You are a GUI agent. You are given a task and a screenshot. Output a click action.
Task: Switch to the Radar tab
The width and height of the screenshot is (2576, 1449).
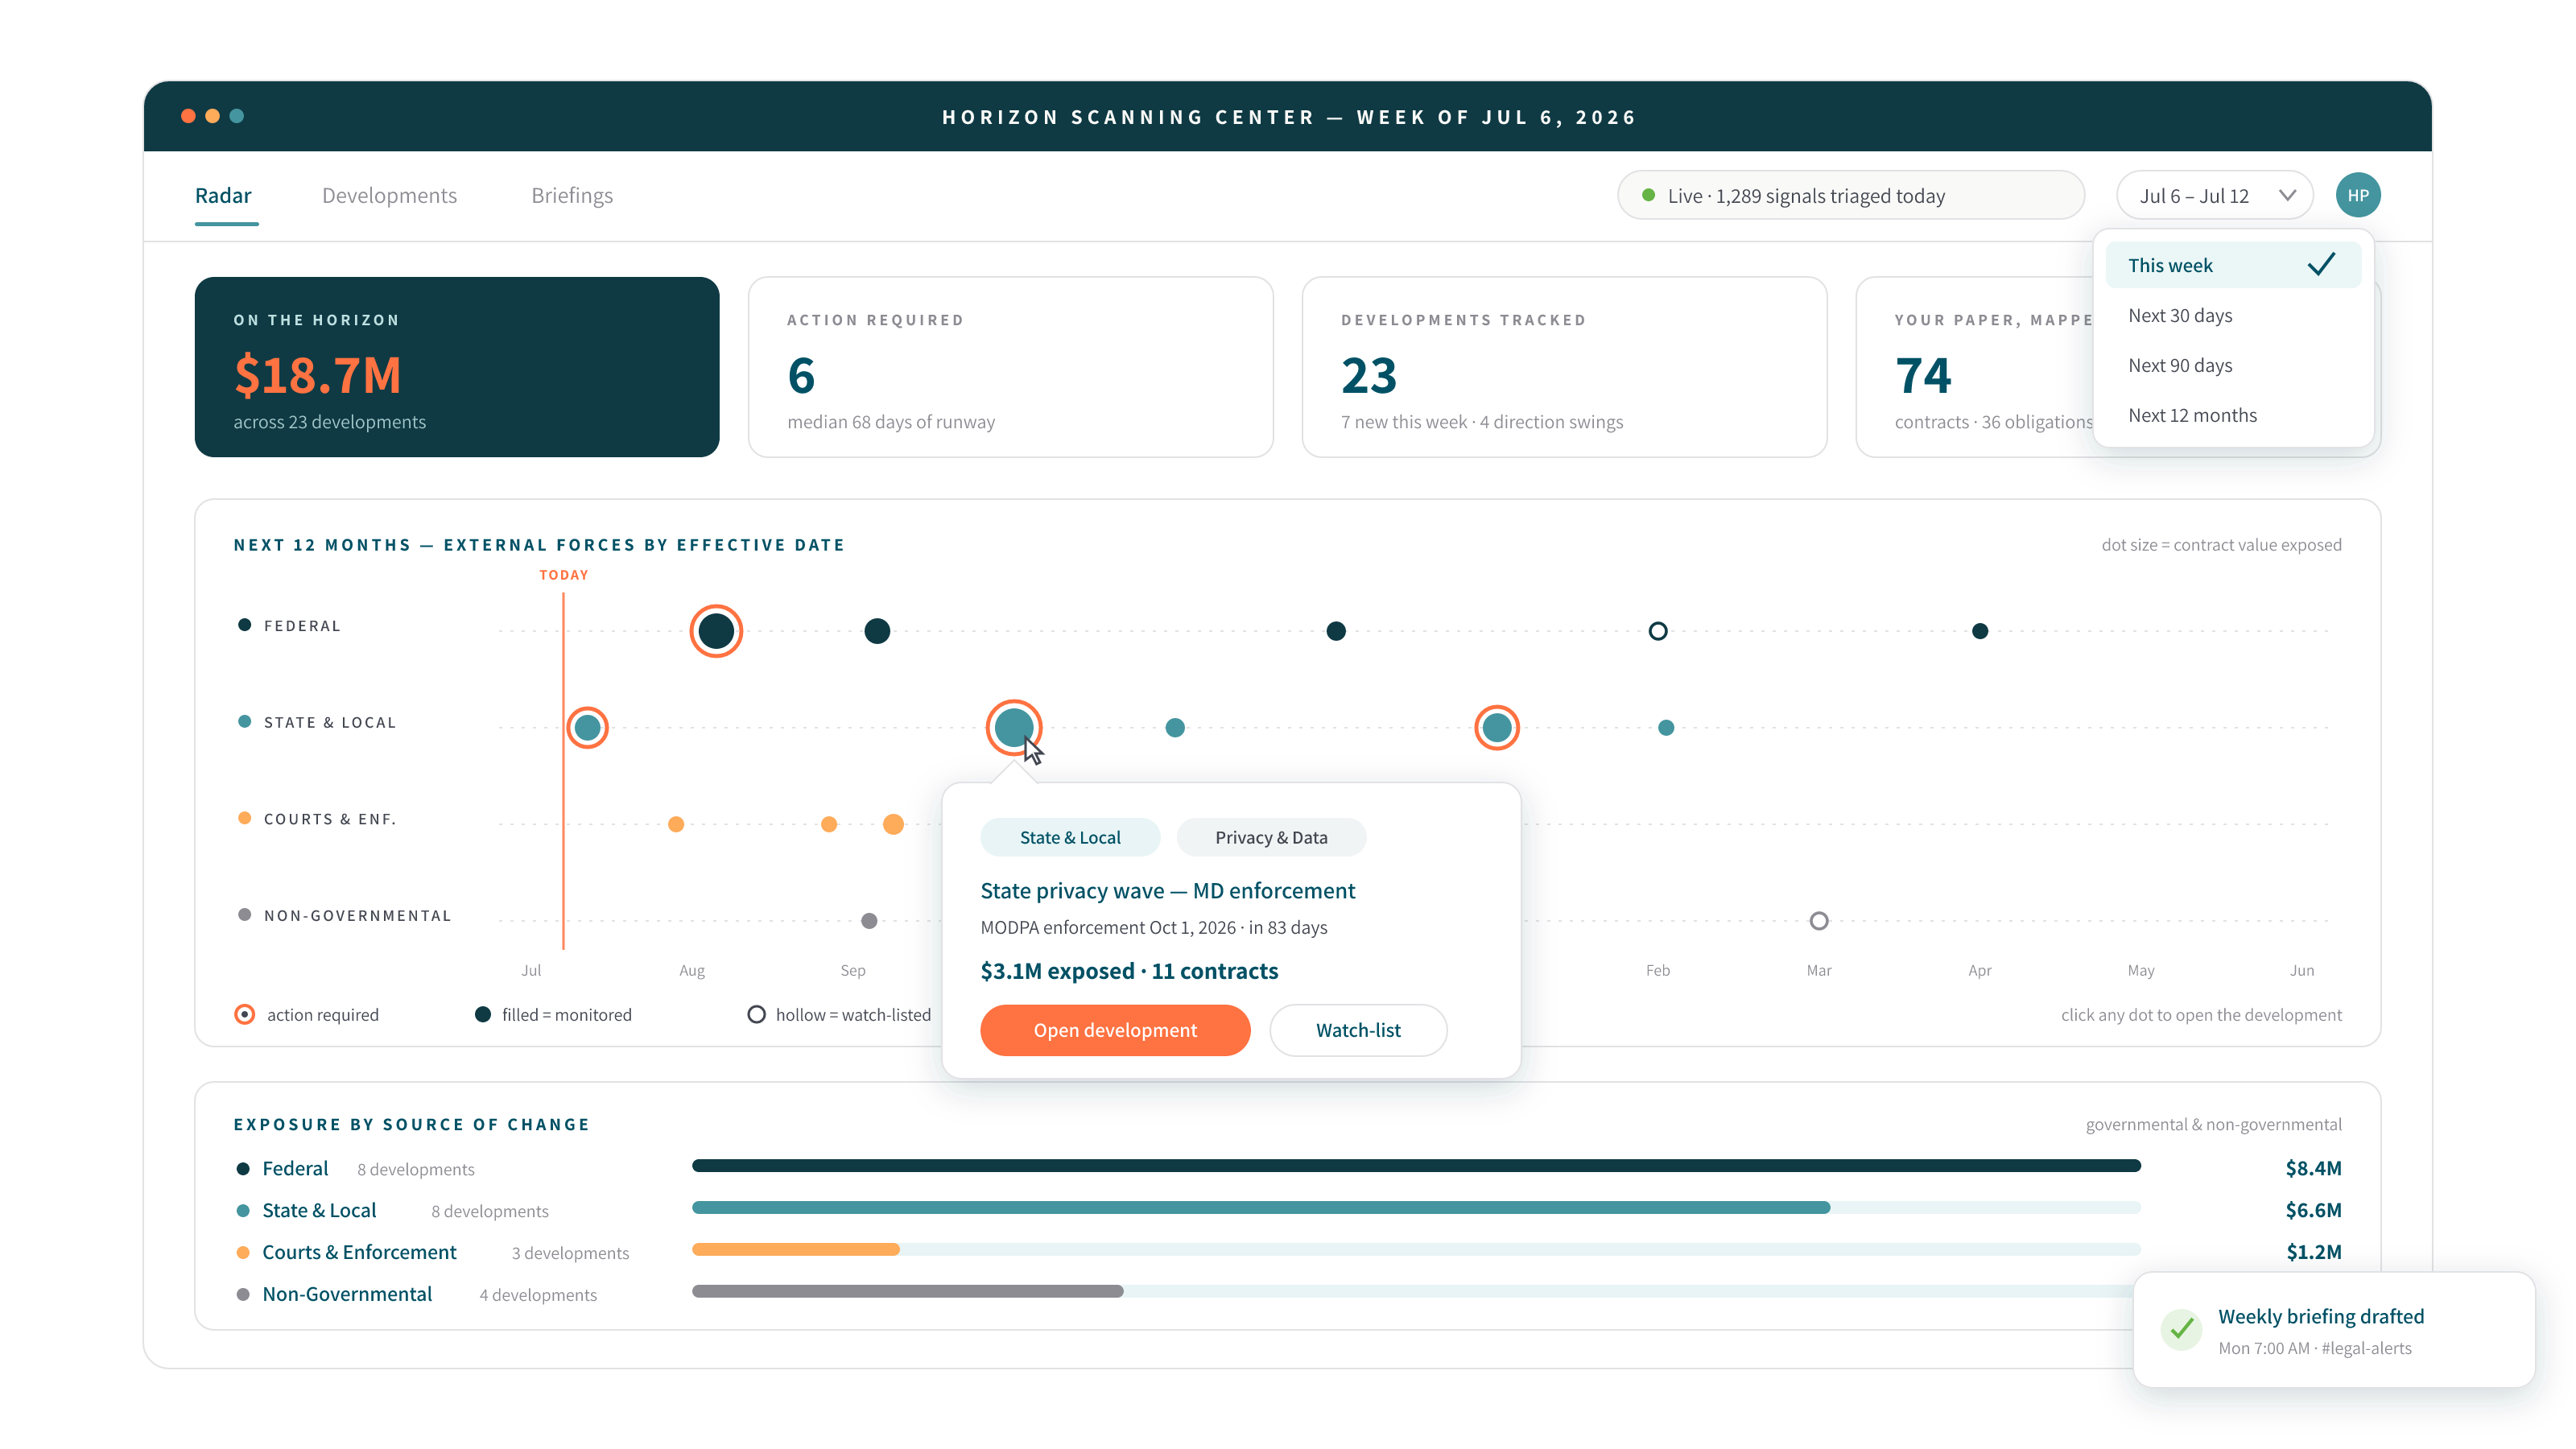(x=223, y=195)
